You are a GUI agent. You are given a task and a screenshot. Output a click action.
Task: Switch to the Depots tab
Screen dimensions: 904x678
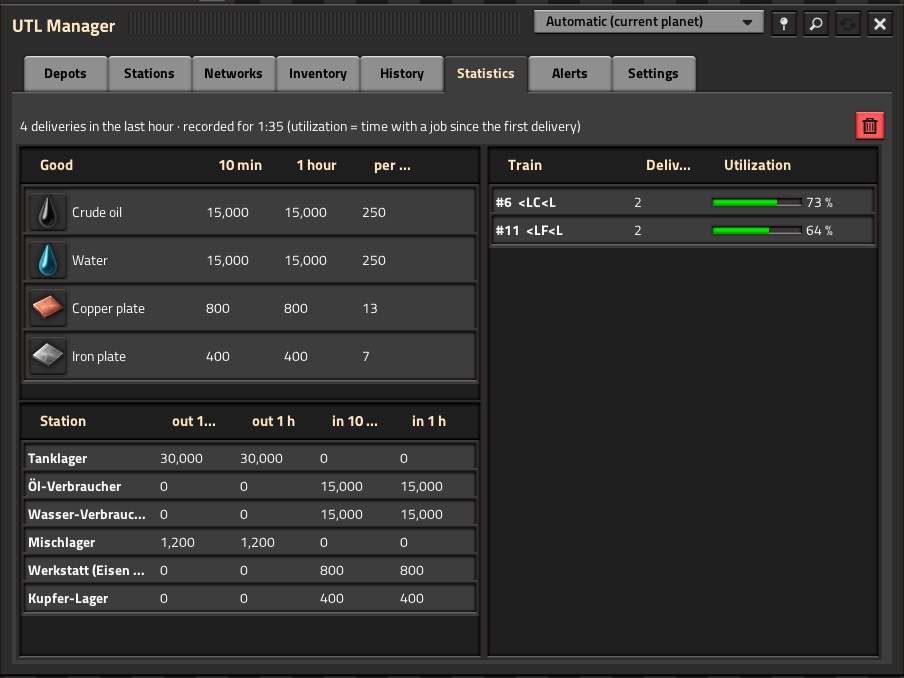(65, 74)
